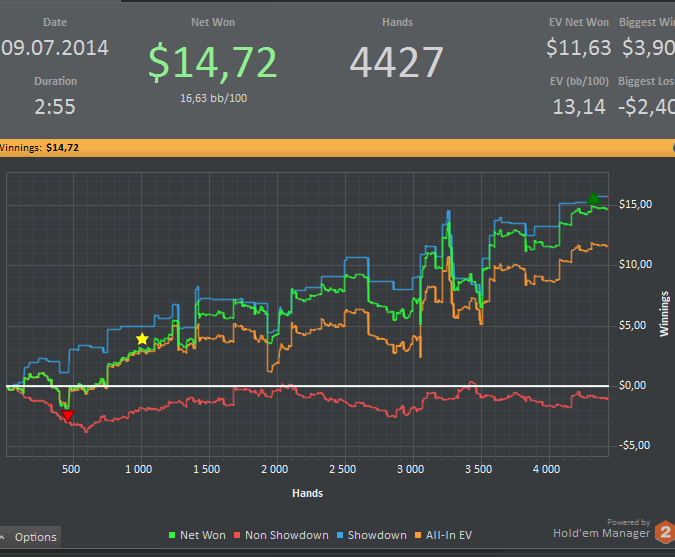
Task: Click the Hands axis title
Action: (307, 493)
